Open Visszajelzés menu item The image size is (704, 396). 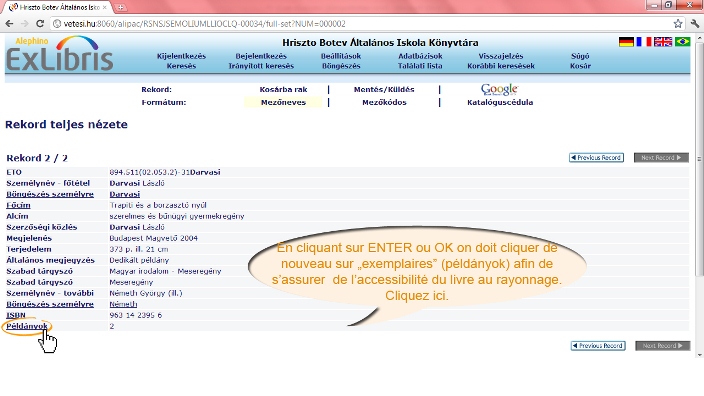[501, 56]
